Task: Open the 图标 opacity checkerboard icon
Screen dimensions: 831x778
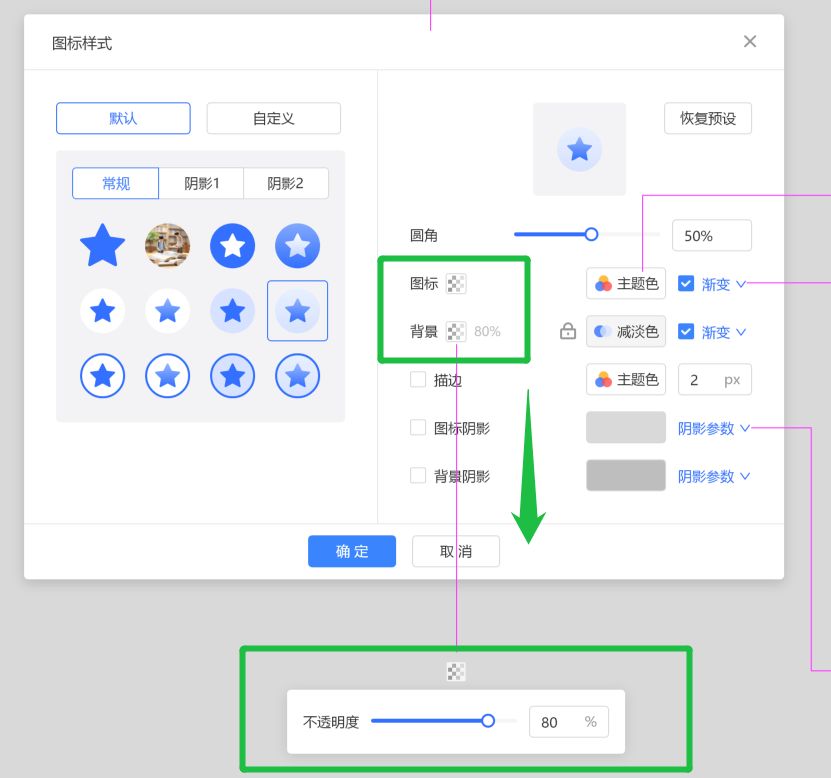Action: [x=456, y=284]
